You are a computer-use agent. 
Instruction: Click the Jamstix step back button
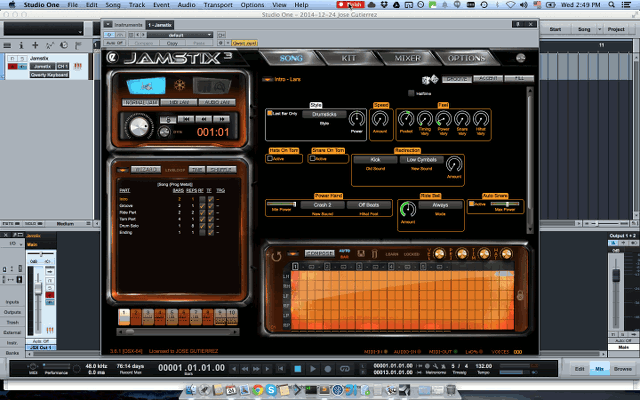coord(204,119)
